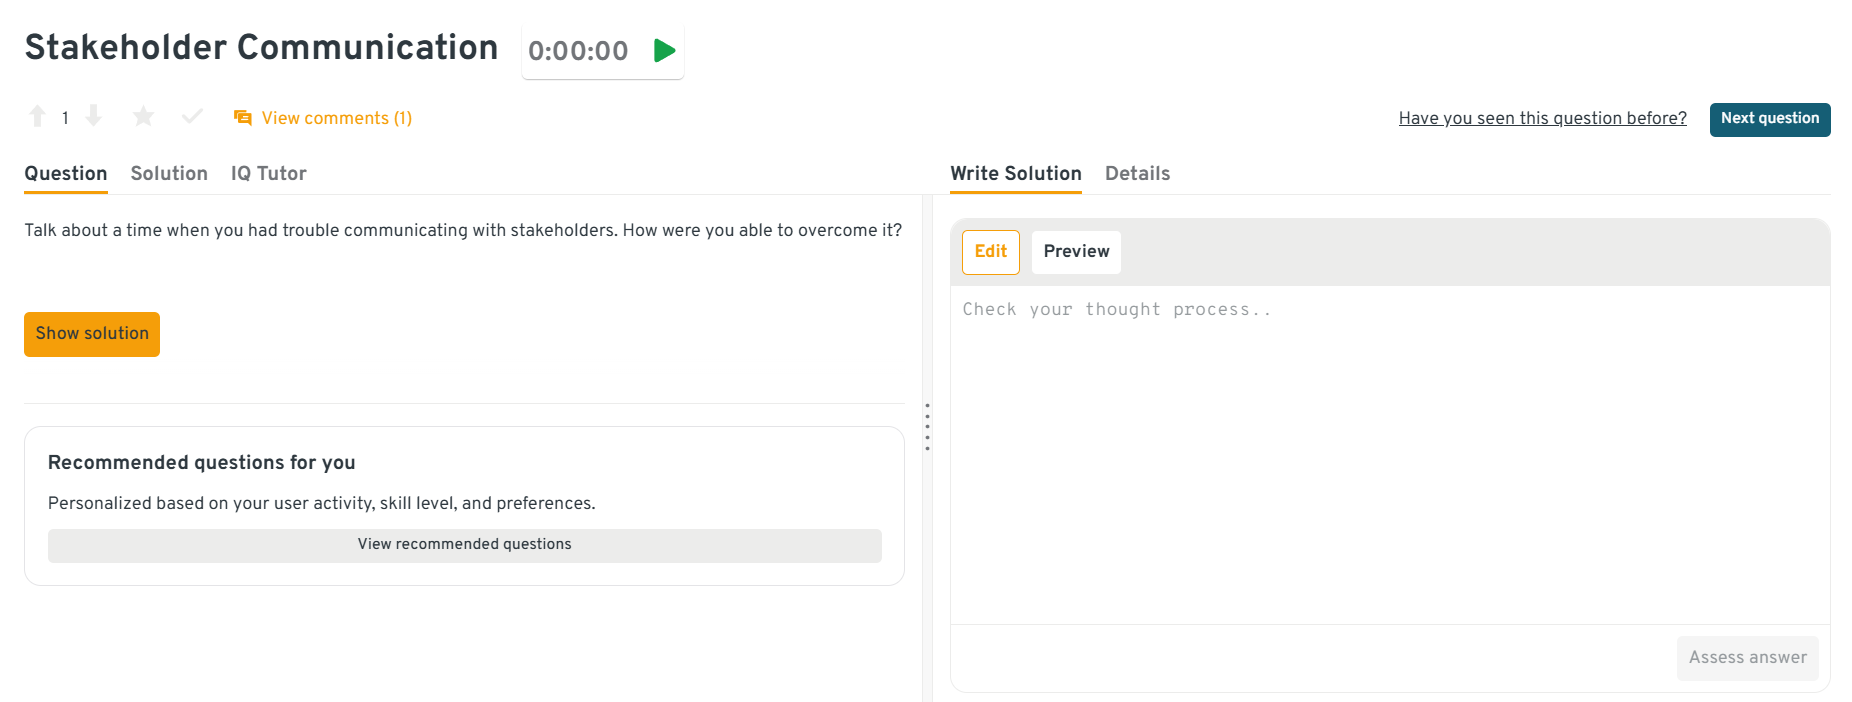Toggle Edit mode in solution editor

990,252
